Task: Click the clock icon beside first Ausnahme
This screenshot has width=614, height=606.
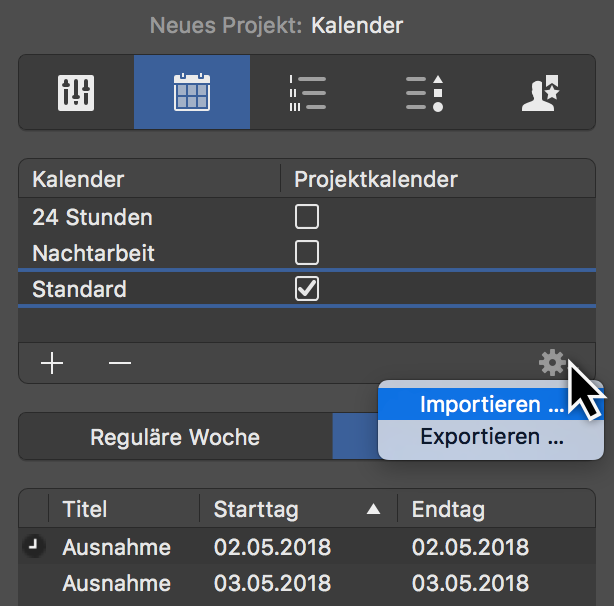Action: (33, 547)
